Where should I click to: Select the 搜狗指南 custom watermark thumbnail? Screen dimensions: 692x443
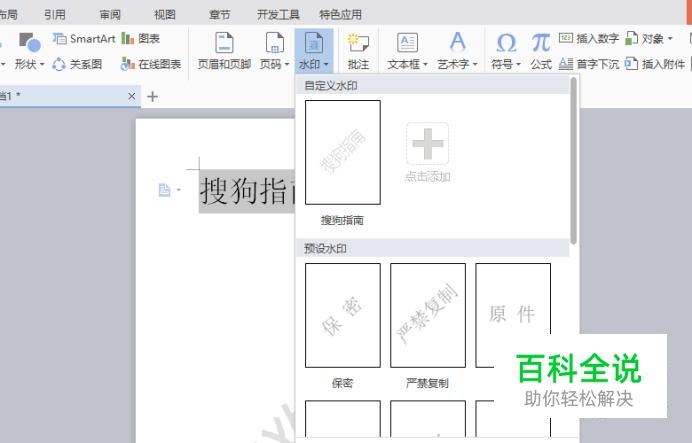342,152
